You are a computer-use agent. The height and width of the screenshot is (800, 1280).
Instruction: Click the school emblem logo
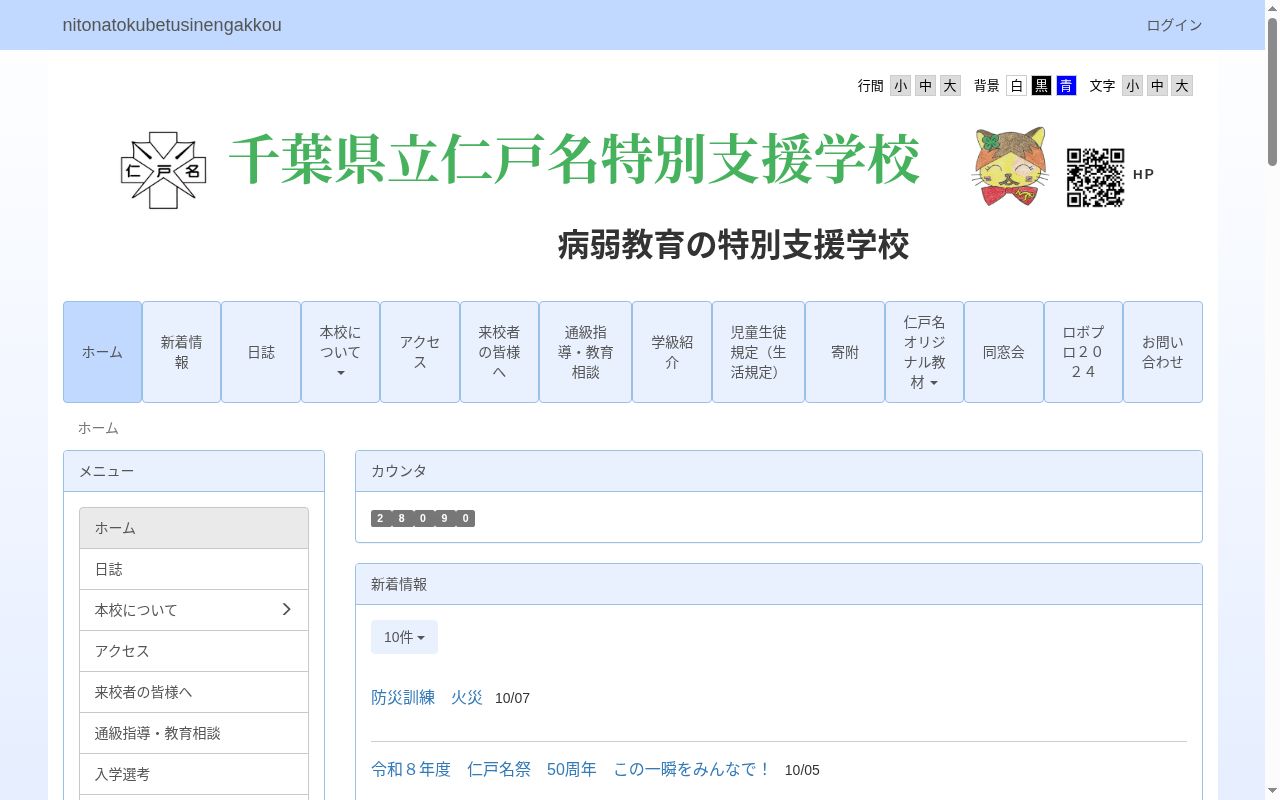(x=163, y=170)
